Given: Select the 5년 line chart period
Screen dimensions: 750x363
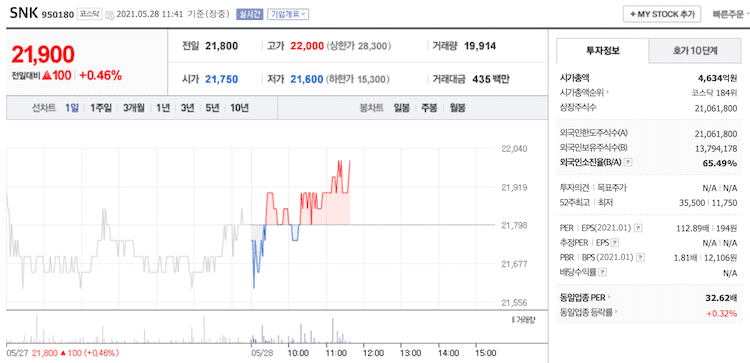Looking at the screenshot, I should tap(212, 108).
